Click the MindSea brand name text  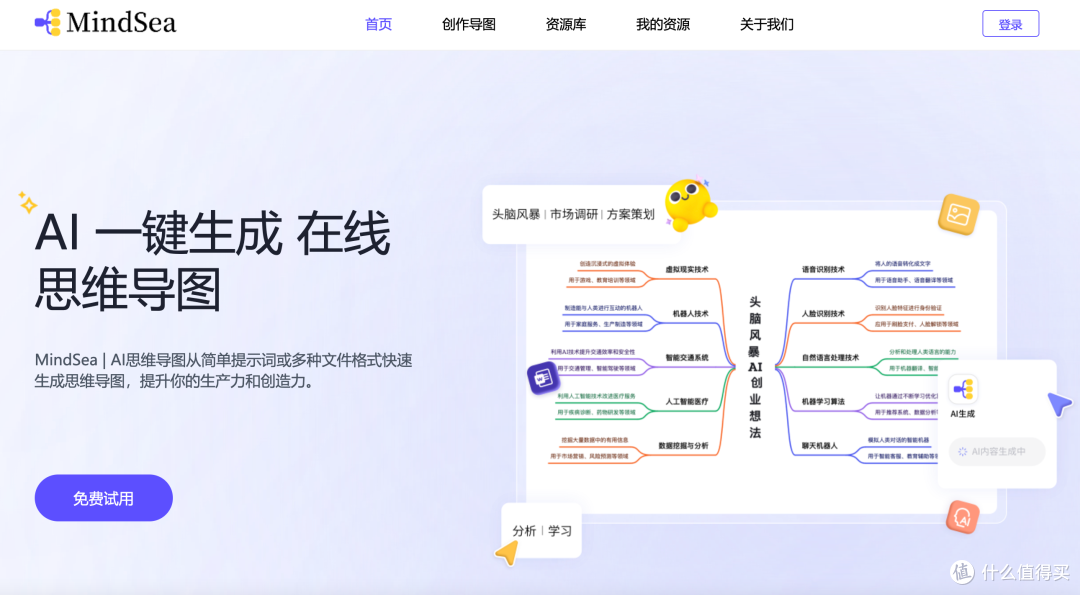click(x=121, y=23)
